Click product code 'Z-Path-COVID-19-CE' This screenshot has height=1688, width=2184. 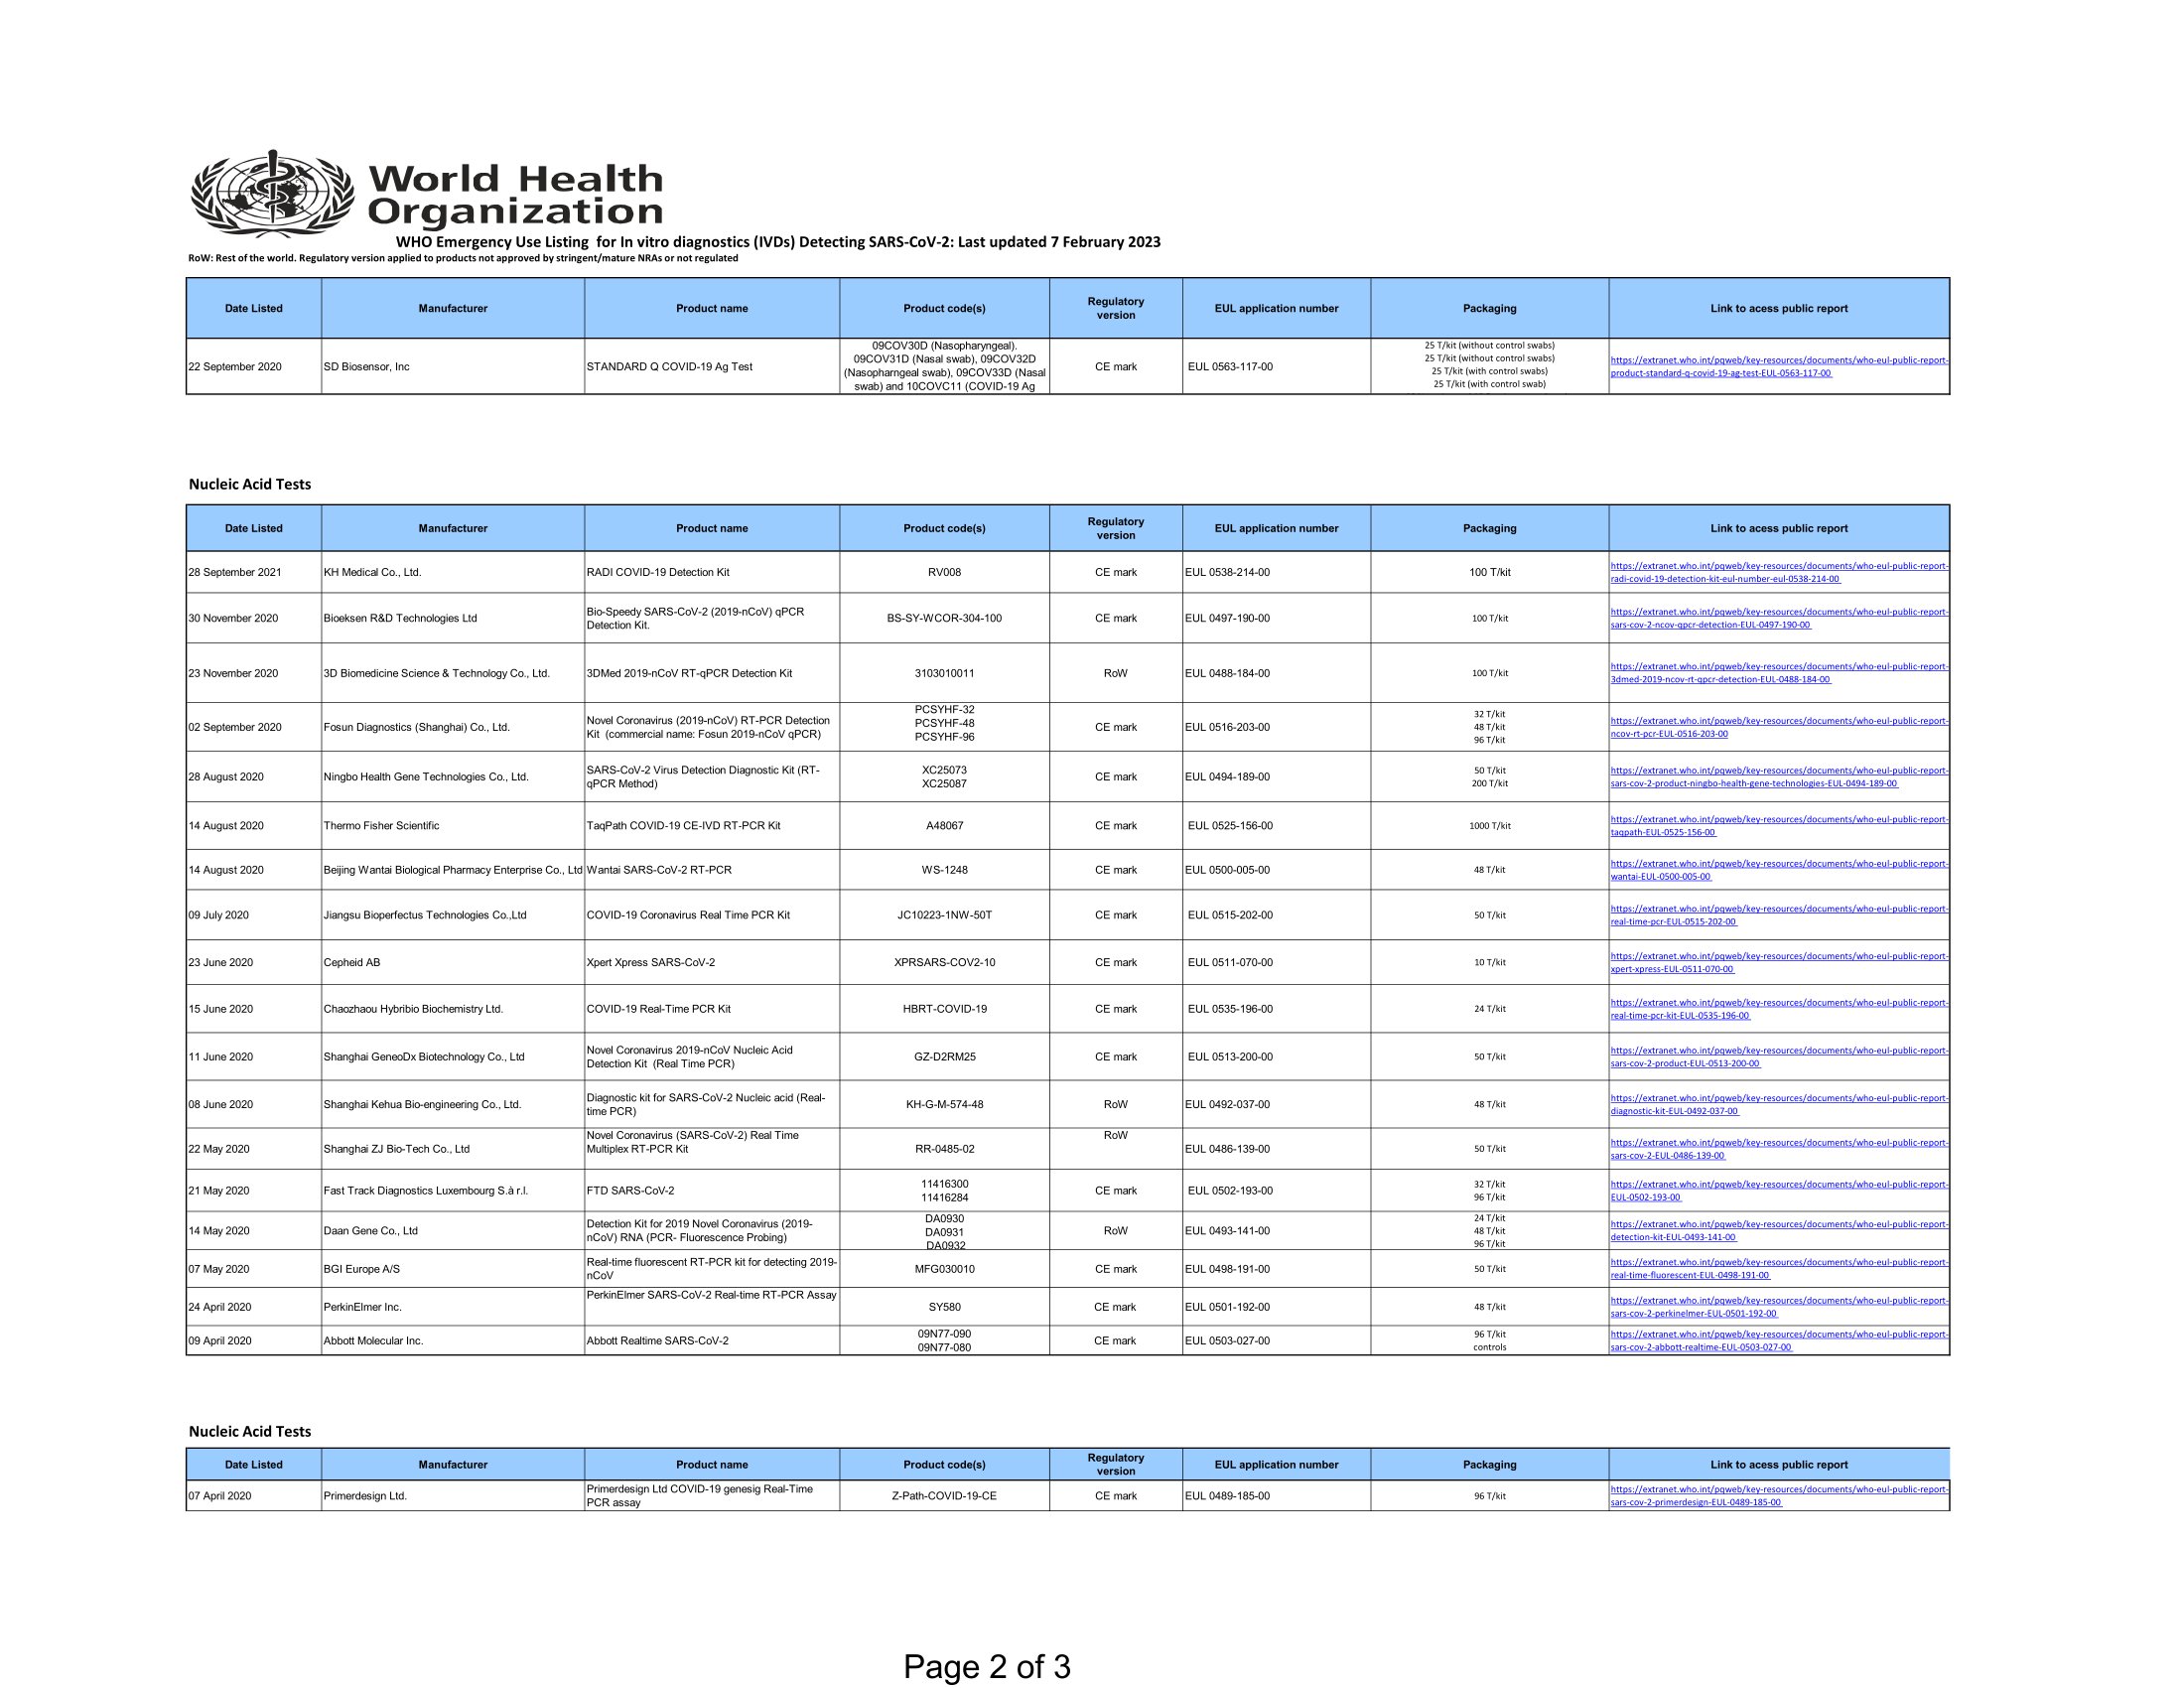point(944,1496)
